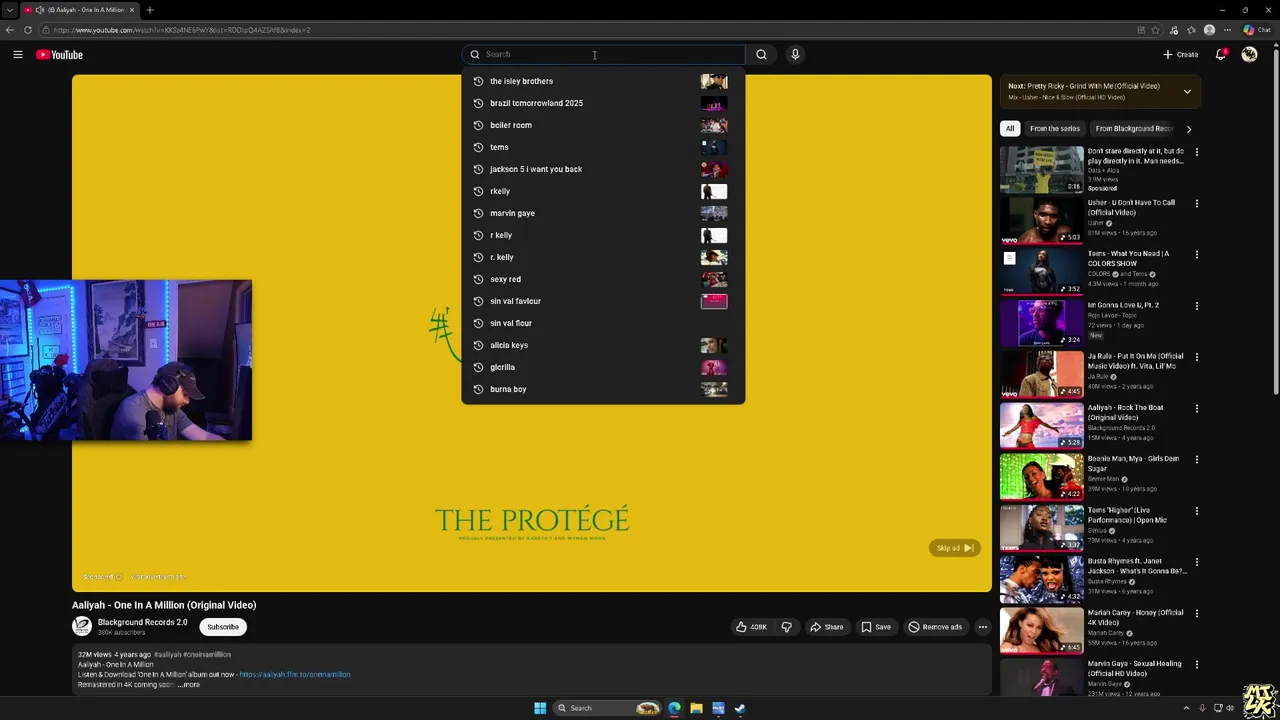Choose 'tems' search suggestion
Screen dimensions: 1280x720
coord(603,147)
